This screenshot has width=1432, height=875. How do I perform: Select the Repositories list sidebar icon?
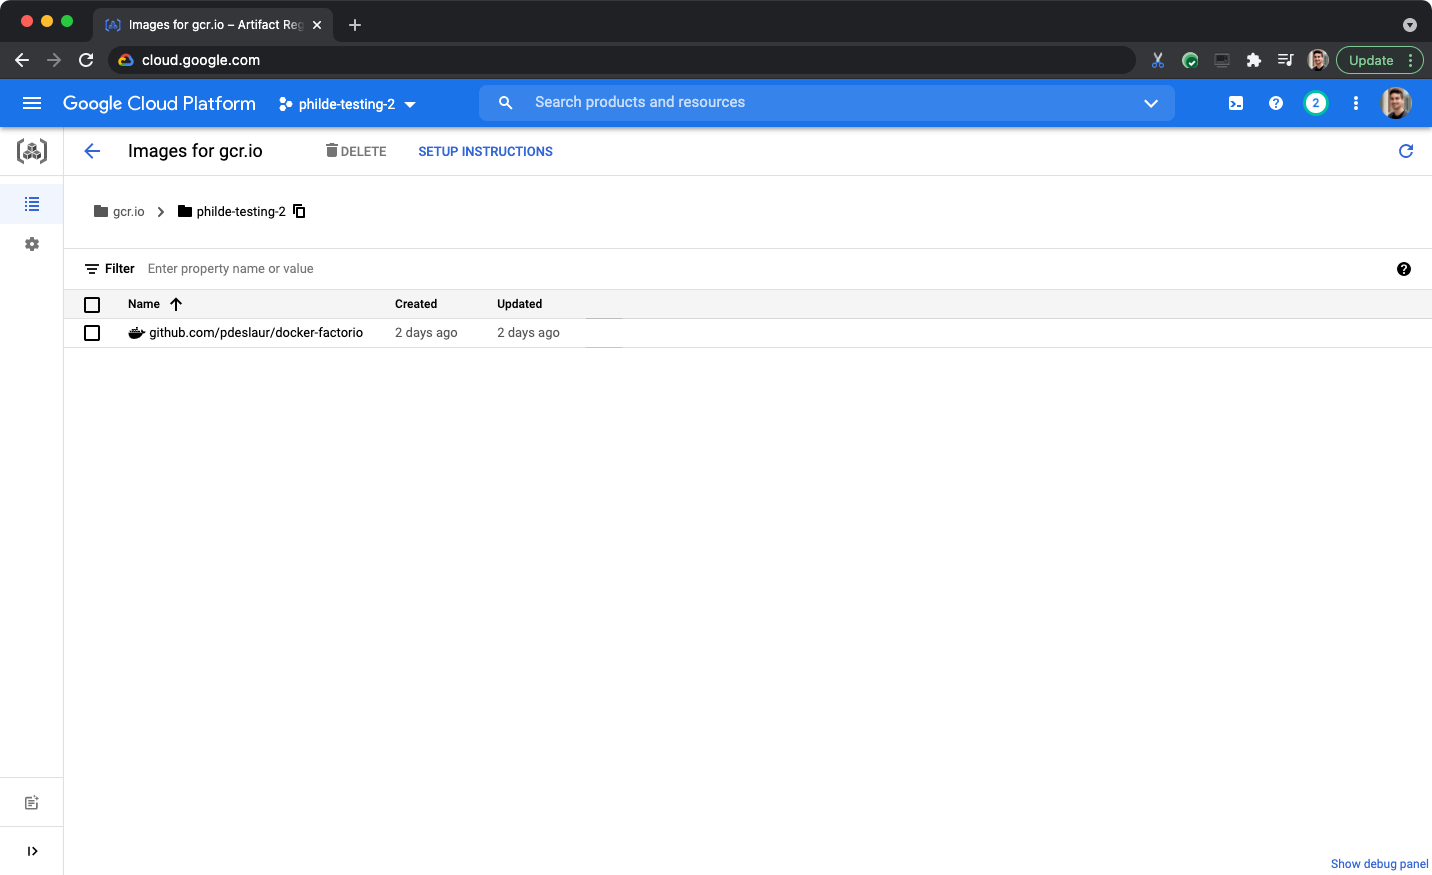(32, 204)
